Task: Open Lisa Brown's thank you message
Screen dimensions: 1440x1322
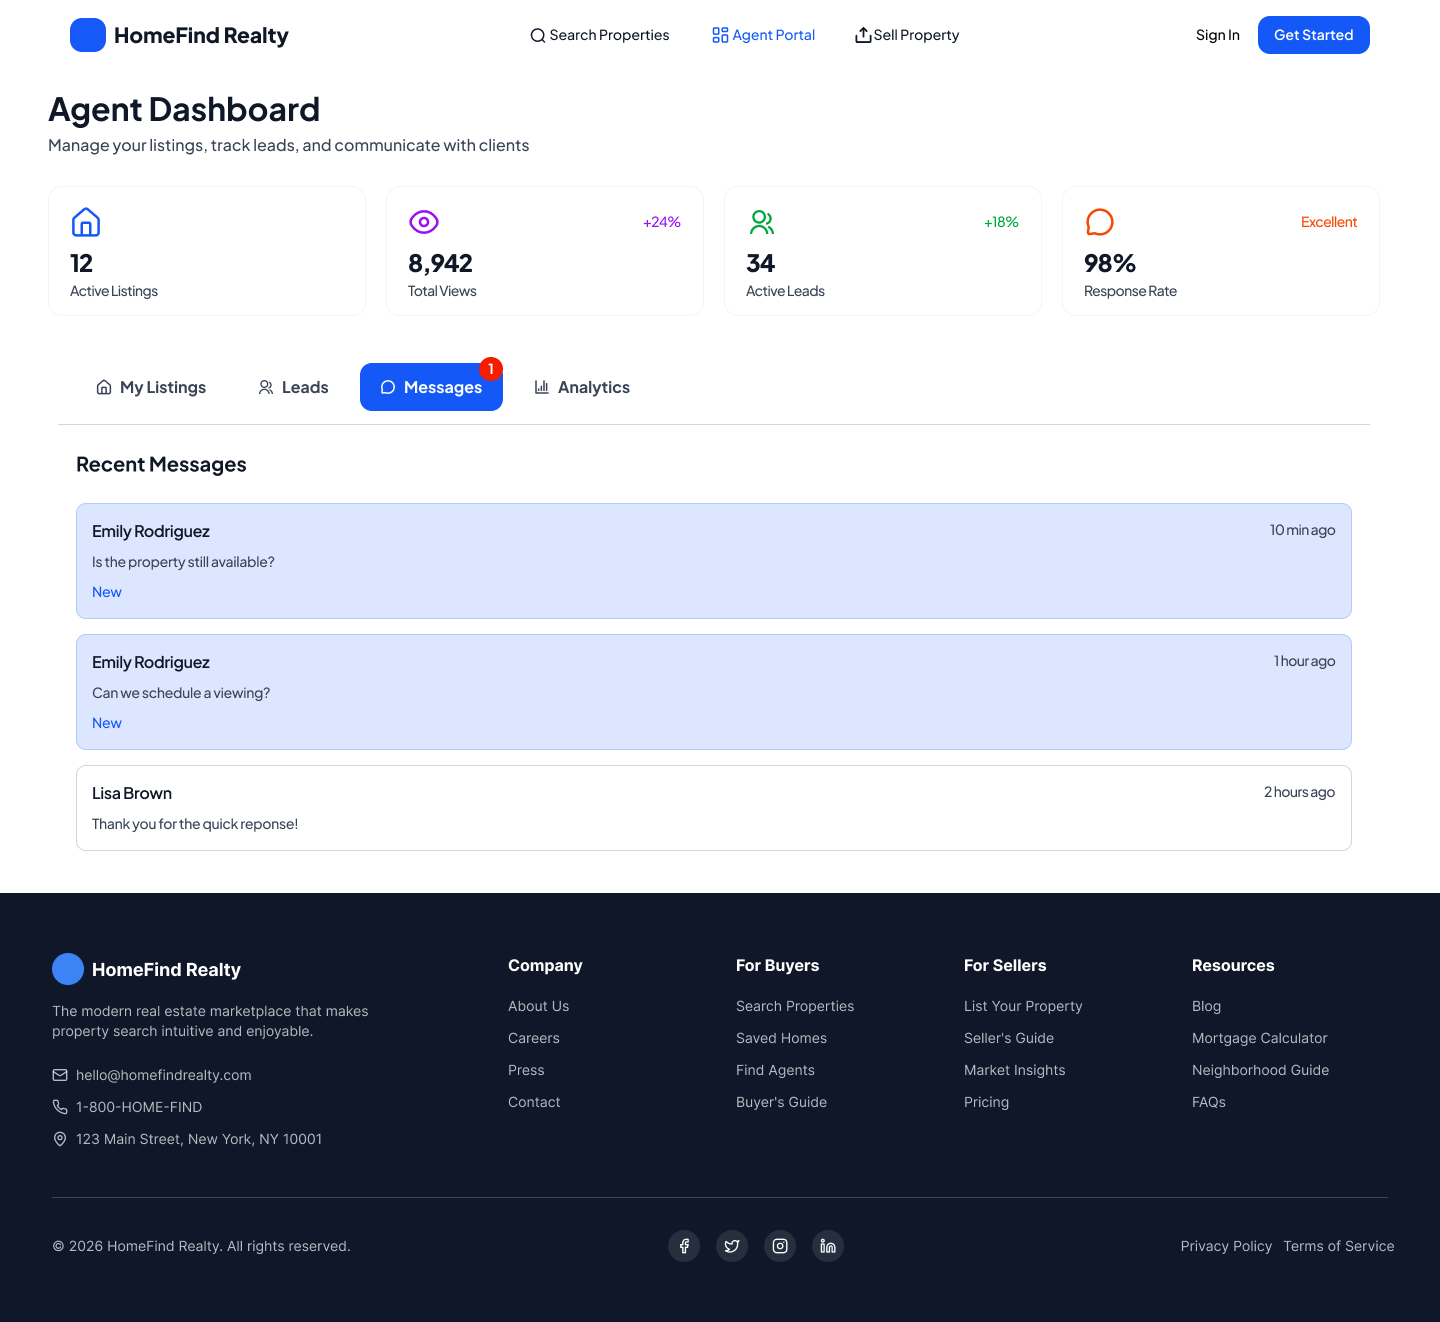Action: tap(713, 808)
